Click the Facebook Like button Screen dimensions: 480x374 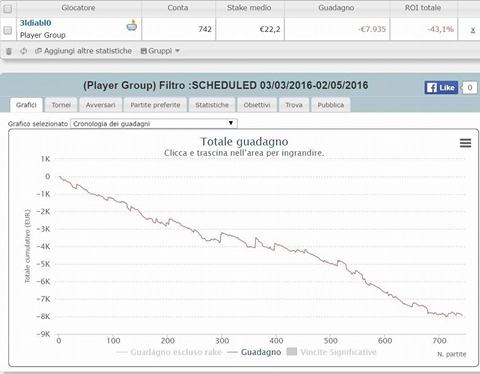[x=441, y=88]
